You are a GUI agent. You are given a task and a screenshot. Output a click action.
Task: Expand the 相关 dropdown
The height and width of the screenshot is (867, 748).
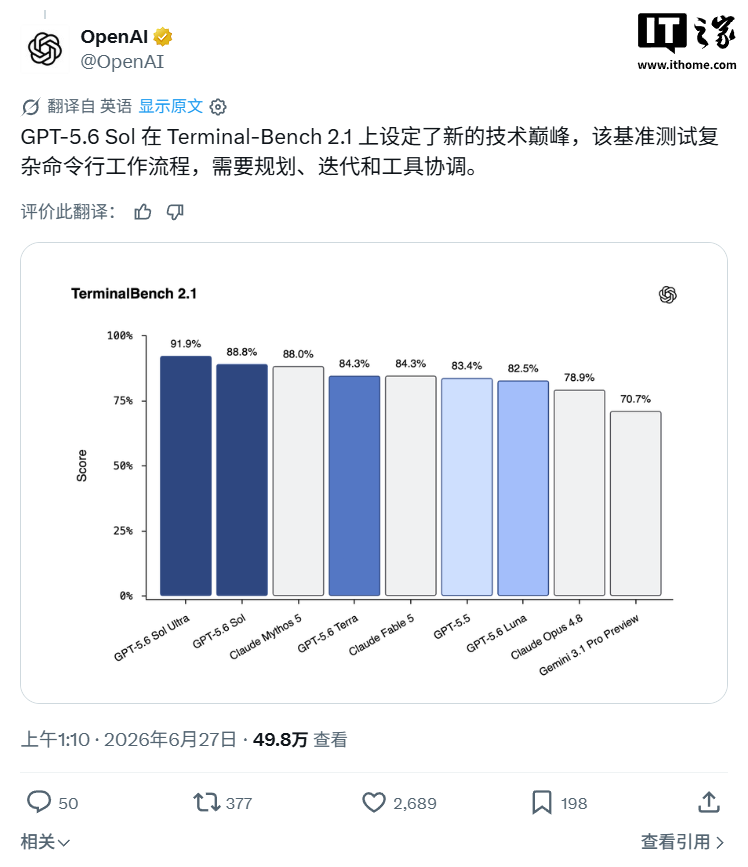pyautogui.click(x=45, y=842)
